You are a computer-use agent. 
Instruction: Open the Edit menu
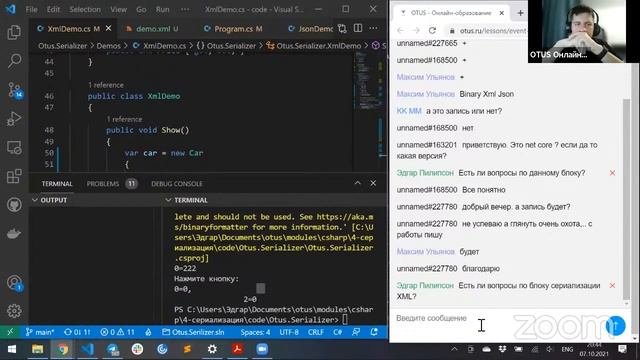pos(53,9)
